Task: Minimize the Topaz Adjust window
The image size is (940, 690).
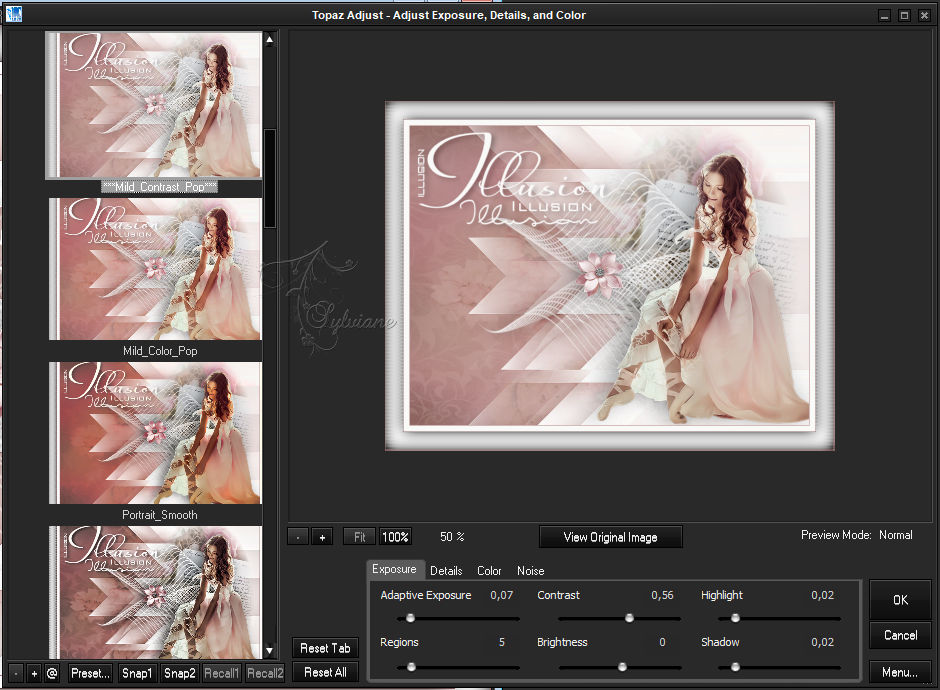Action: pos(884,16)
